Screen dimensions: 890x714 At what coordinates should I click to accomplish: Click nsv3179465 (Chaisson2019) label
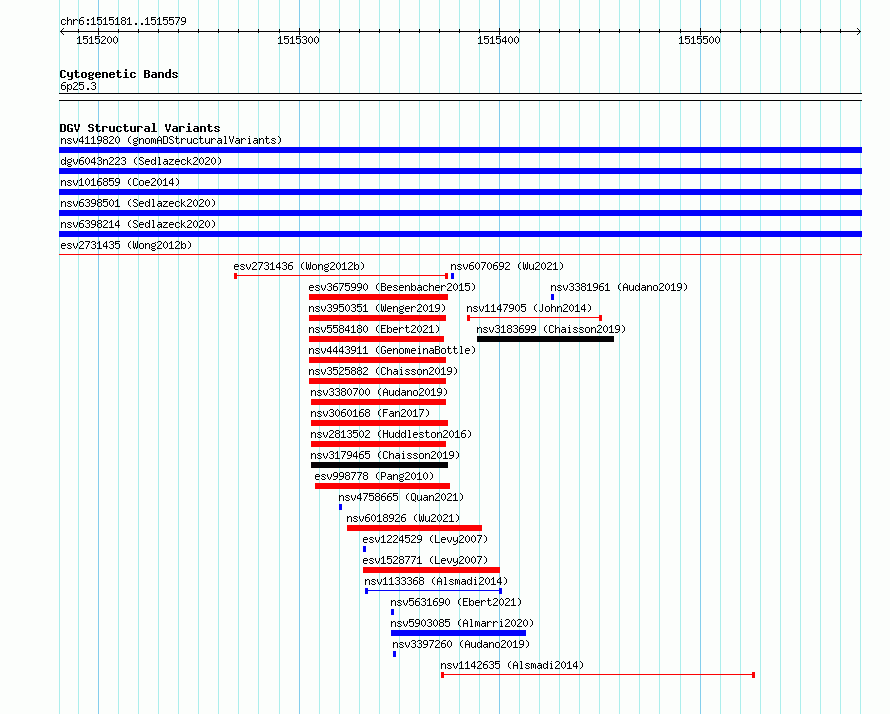tap(385, 455)
